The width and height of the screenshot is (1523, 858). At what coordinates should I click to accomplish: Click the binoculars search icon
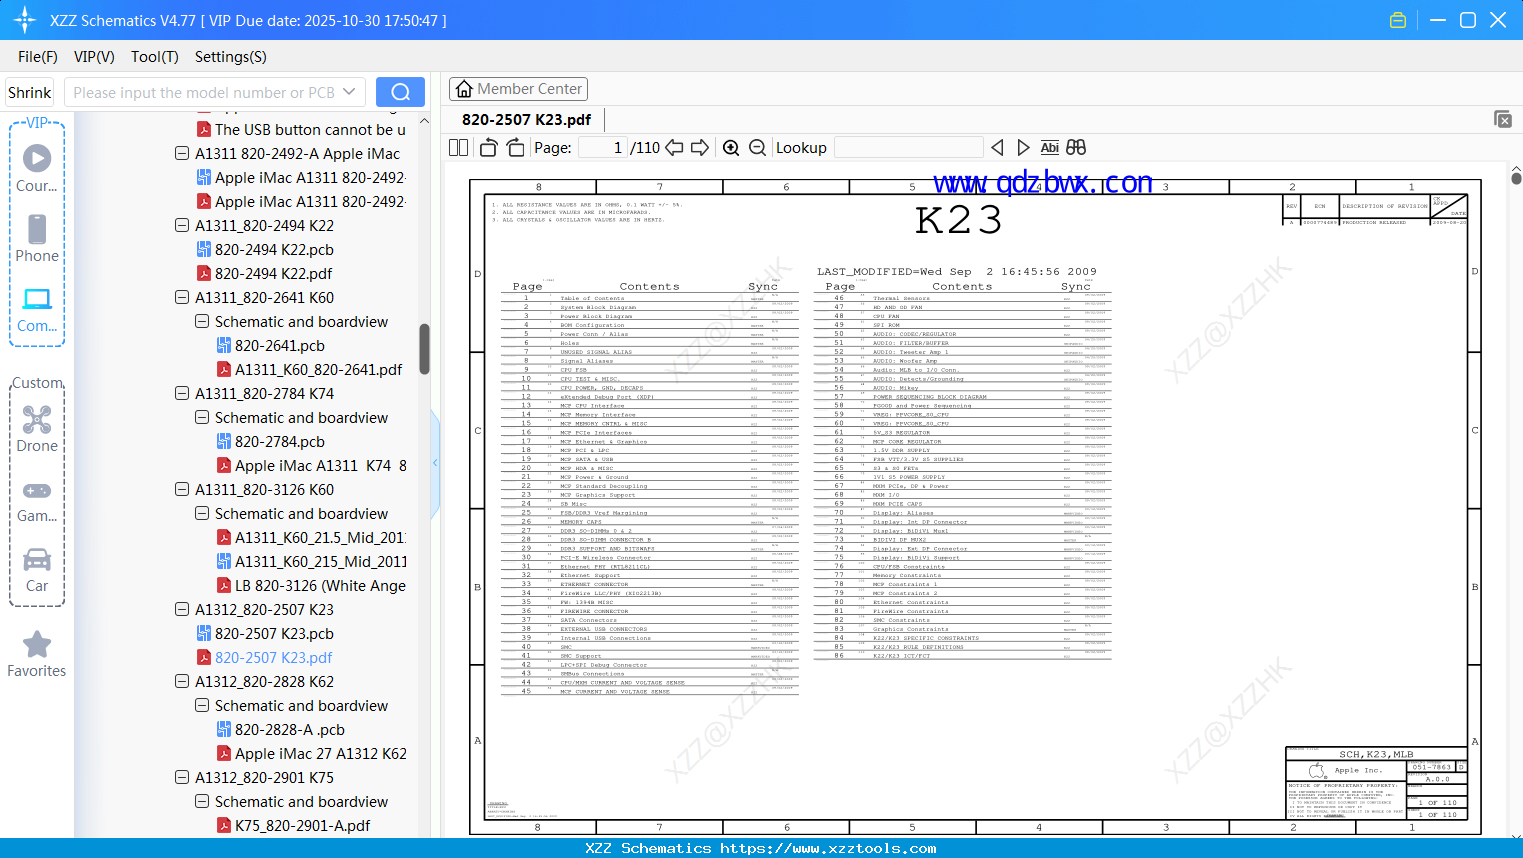(1076, 148)
